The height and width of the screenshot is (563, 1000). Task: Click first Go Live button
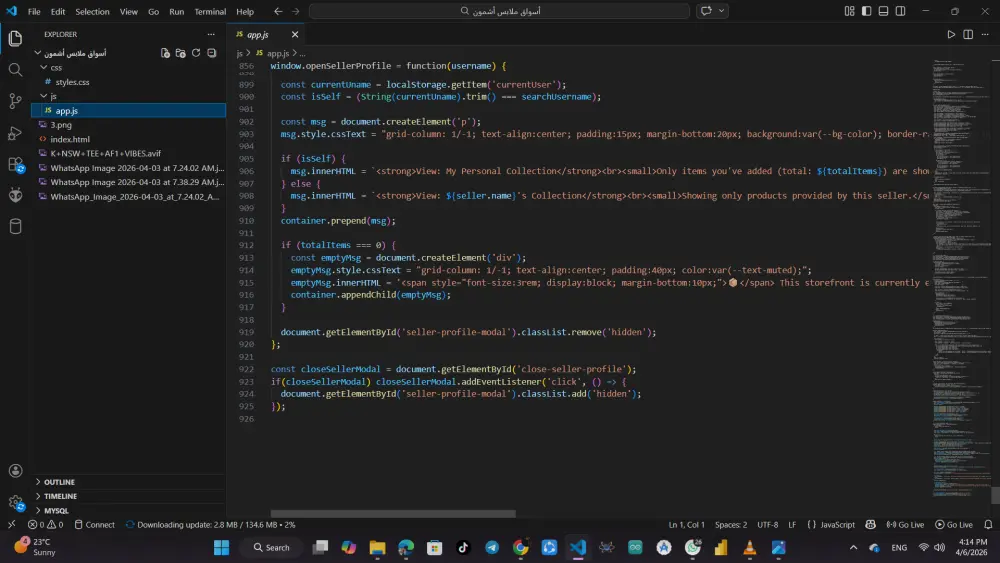[905, 525]
